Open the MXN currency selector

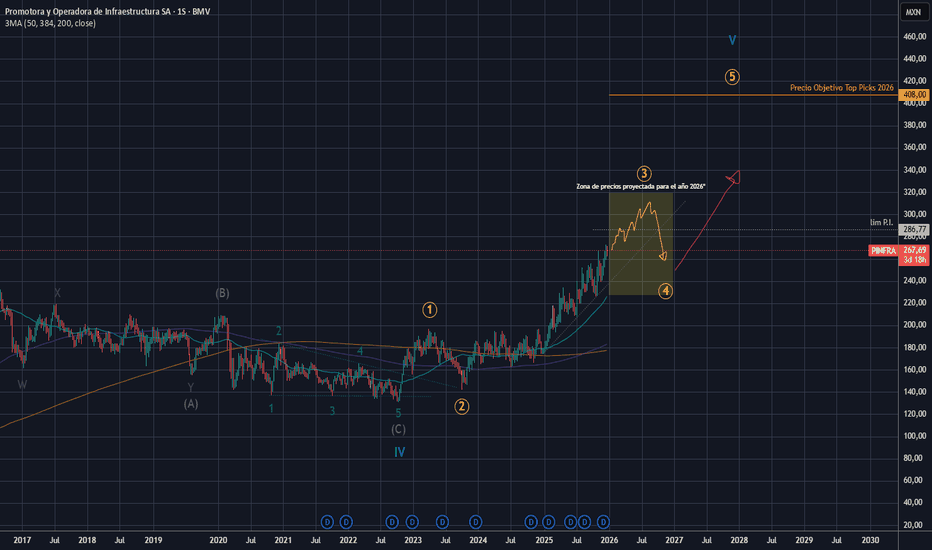pos(914,12)
